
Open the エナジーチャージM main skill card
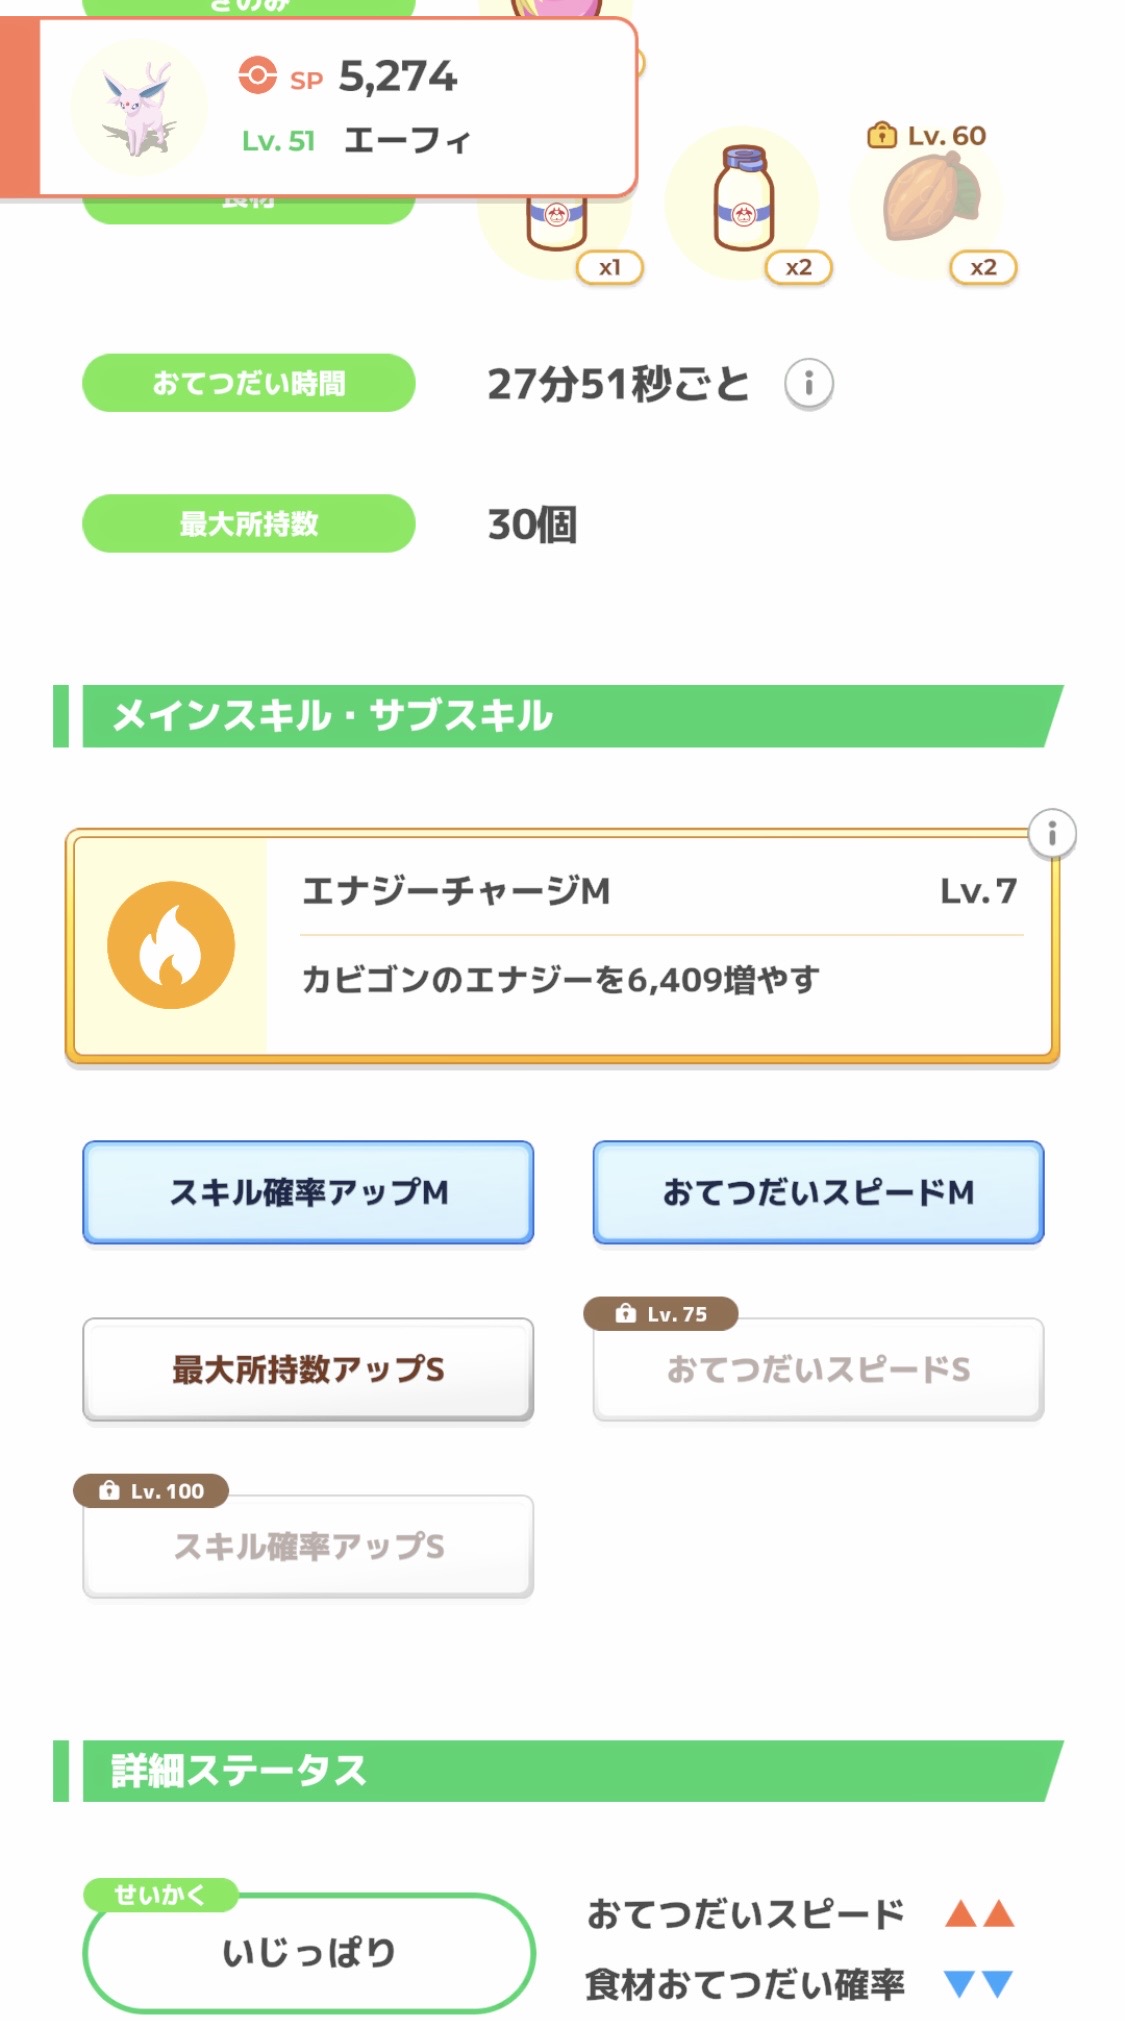(660, 945)
